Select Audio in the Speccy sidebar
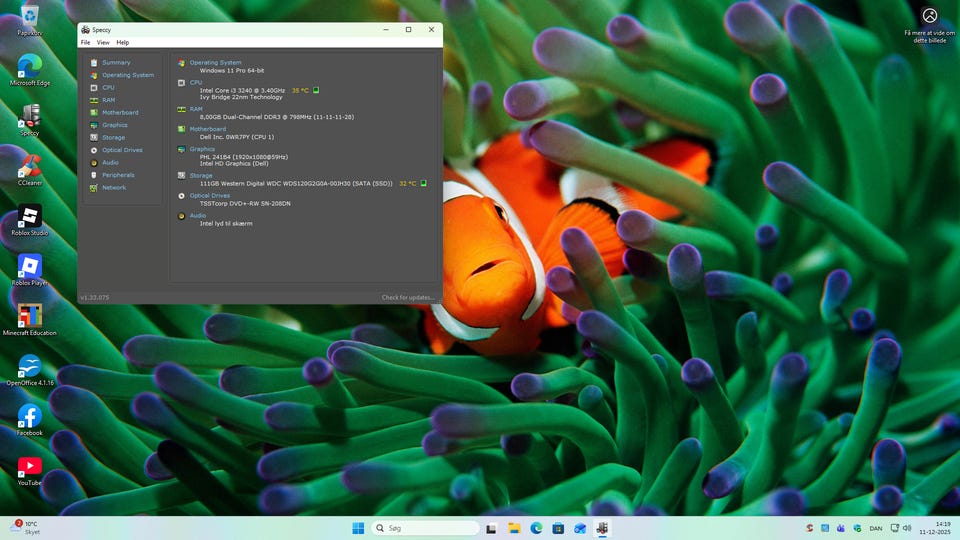The width and height of the screenshot is (960, 540). pyautogui.click(x=110, y=162)
